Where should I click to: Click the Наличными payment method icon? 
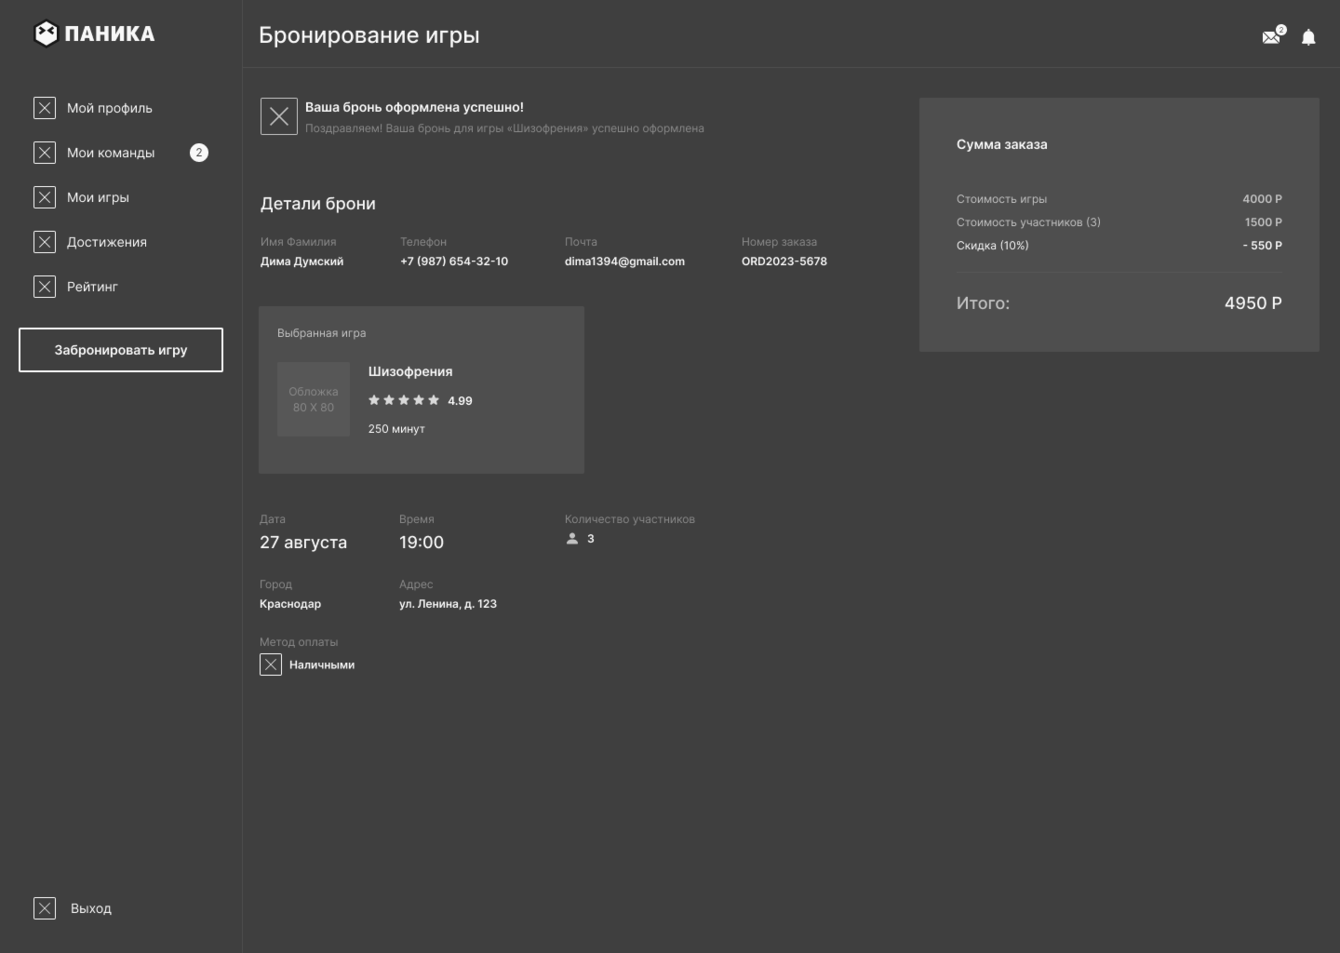[x=271, y=665]
